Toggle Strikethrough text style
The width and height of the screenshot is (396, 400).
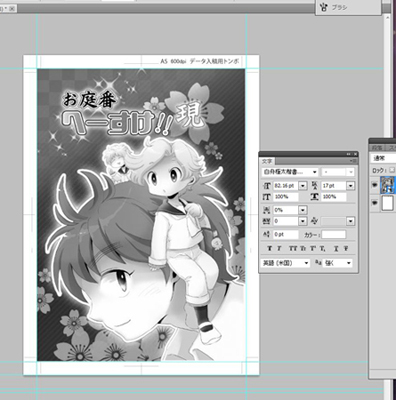coord(346,249)
